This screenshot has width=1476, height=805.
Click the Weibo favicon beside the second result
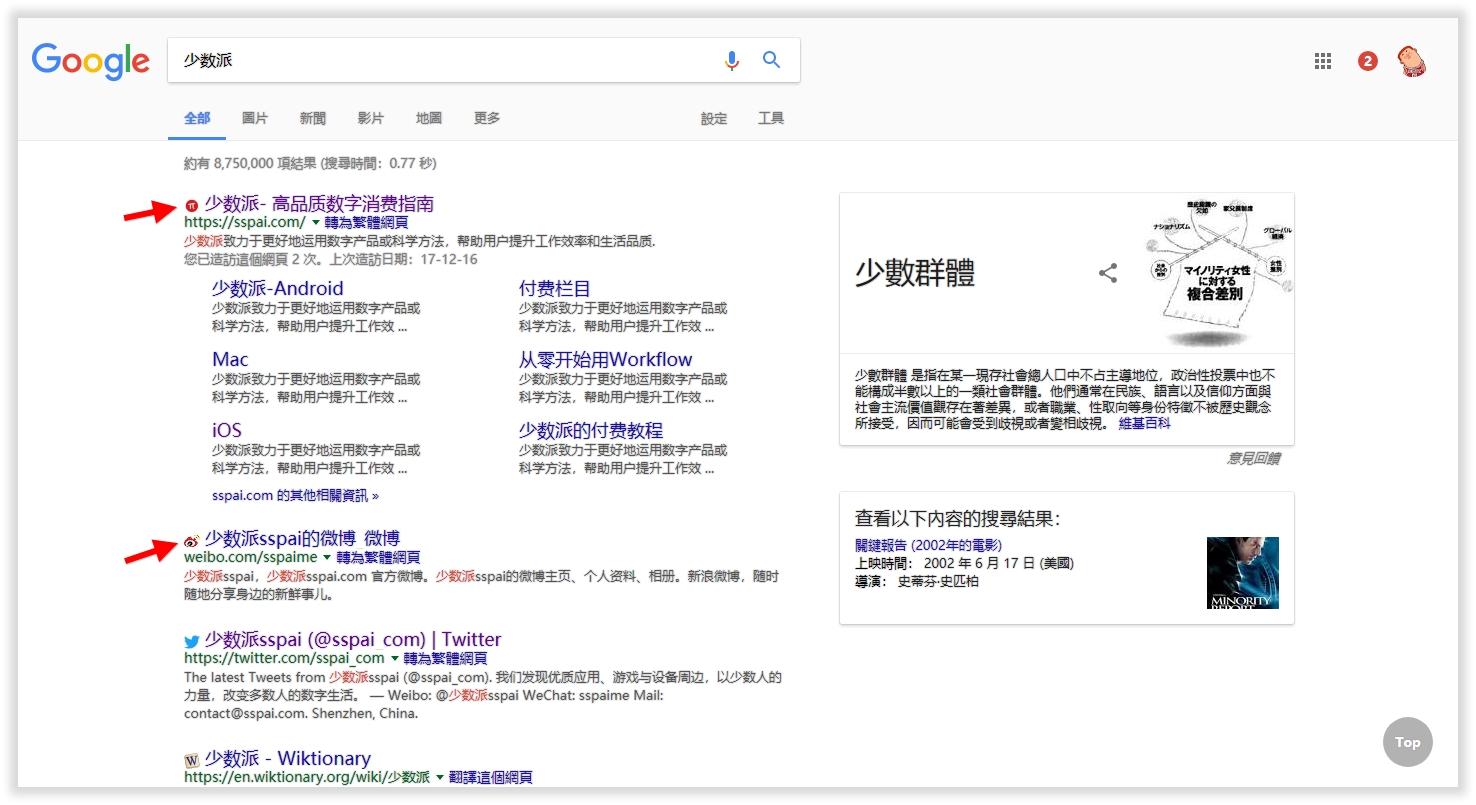192,540
